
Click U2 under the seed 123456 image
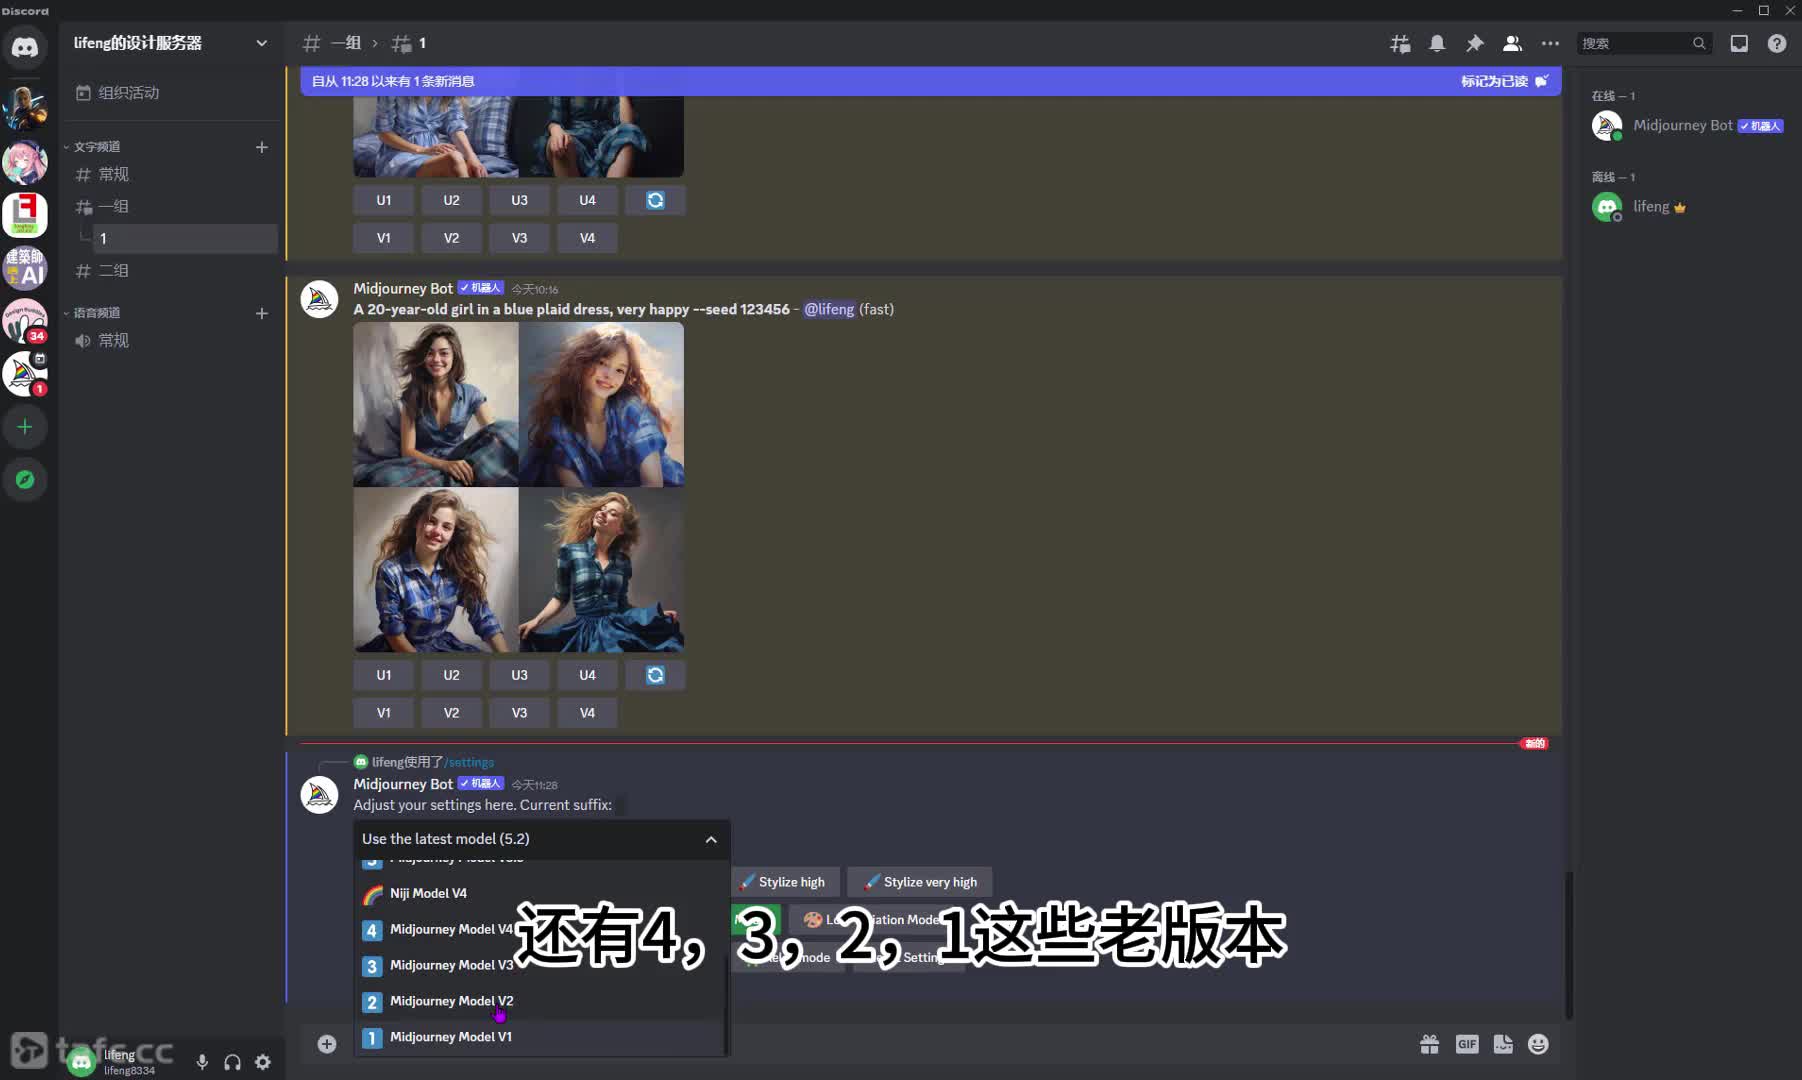(452, 675)
